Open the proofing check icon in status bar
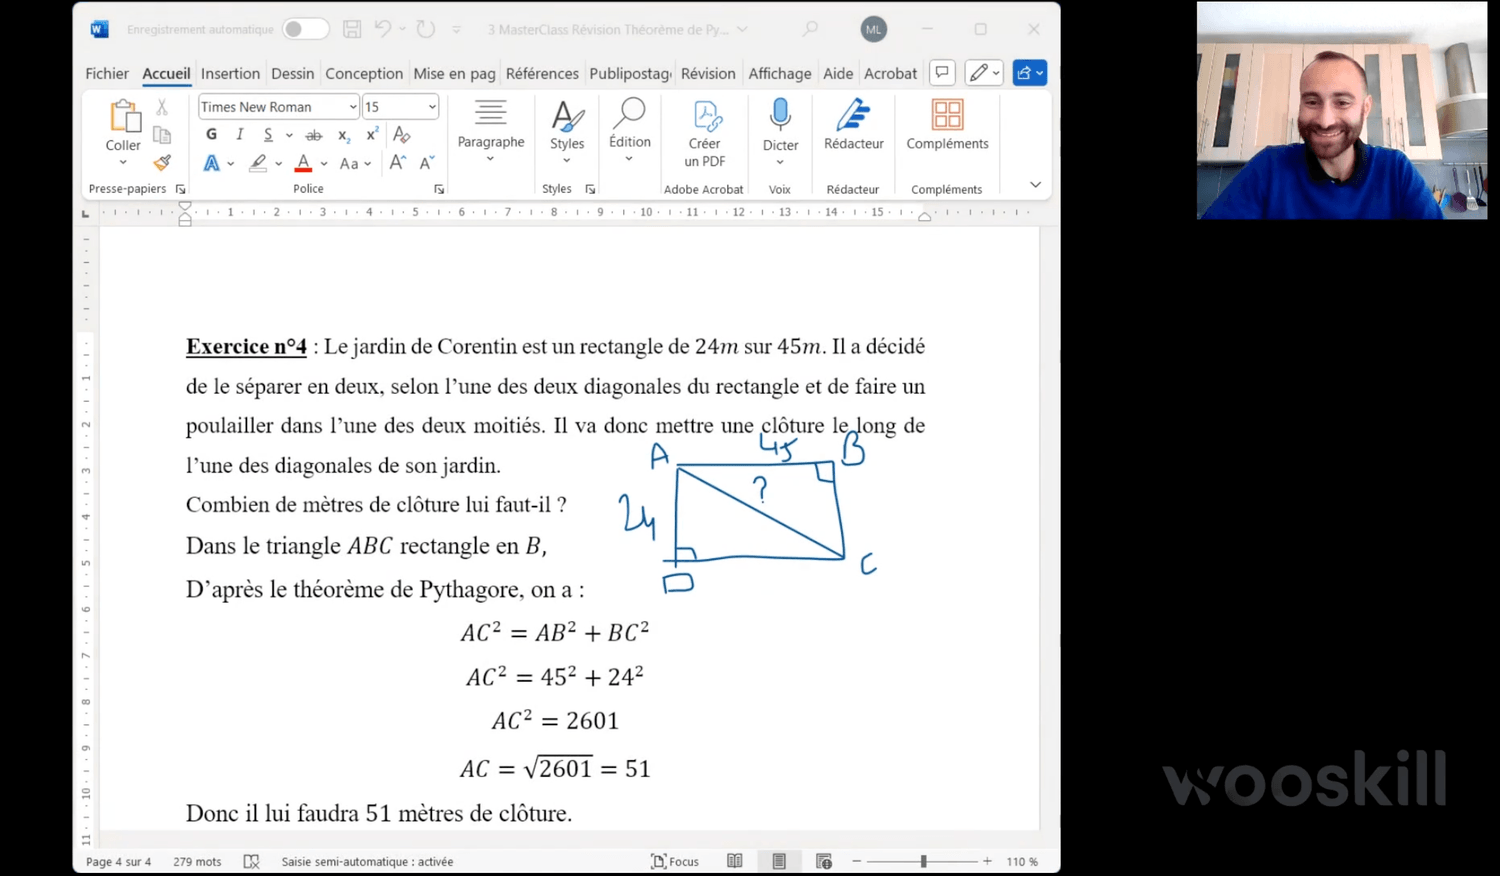The image size is (1500, 876). (252, 861)
